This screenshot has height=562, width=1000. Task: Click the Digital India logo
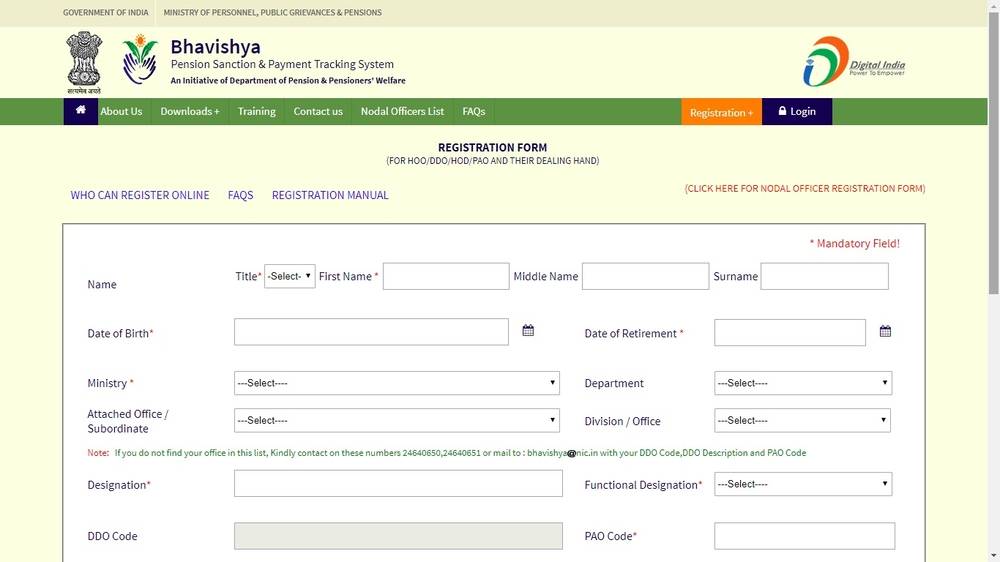point(853,61)
